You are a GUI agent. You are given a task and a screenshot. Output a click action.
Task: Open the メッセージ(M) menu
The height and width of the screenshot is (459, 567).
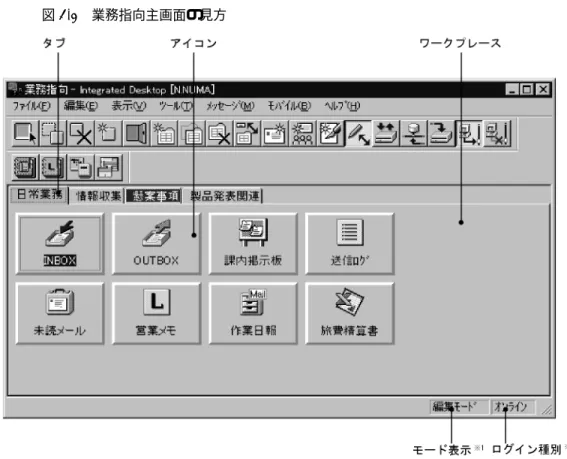pos(230,106)
